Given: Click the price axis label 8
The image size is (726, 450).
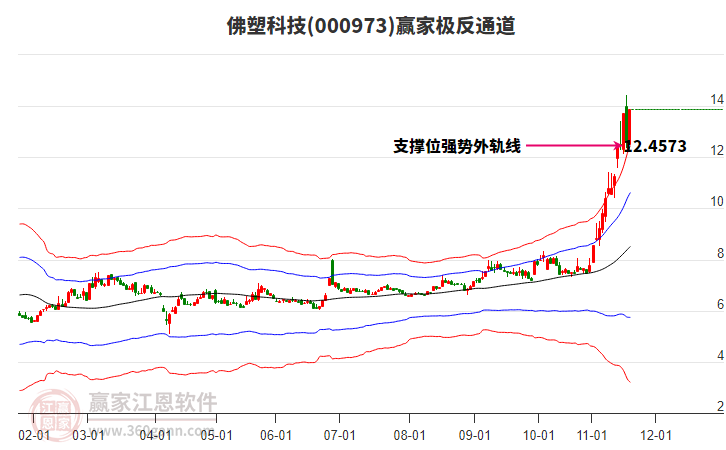Looking at the screenshot, I should (x=720, y=253).
